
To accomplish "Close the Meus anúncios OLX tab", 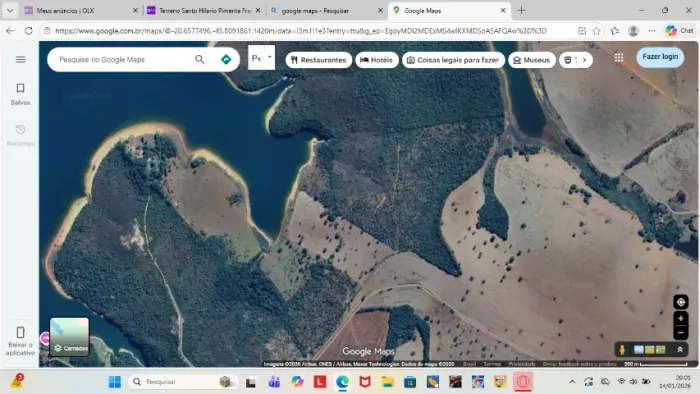I will point(135,10).
